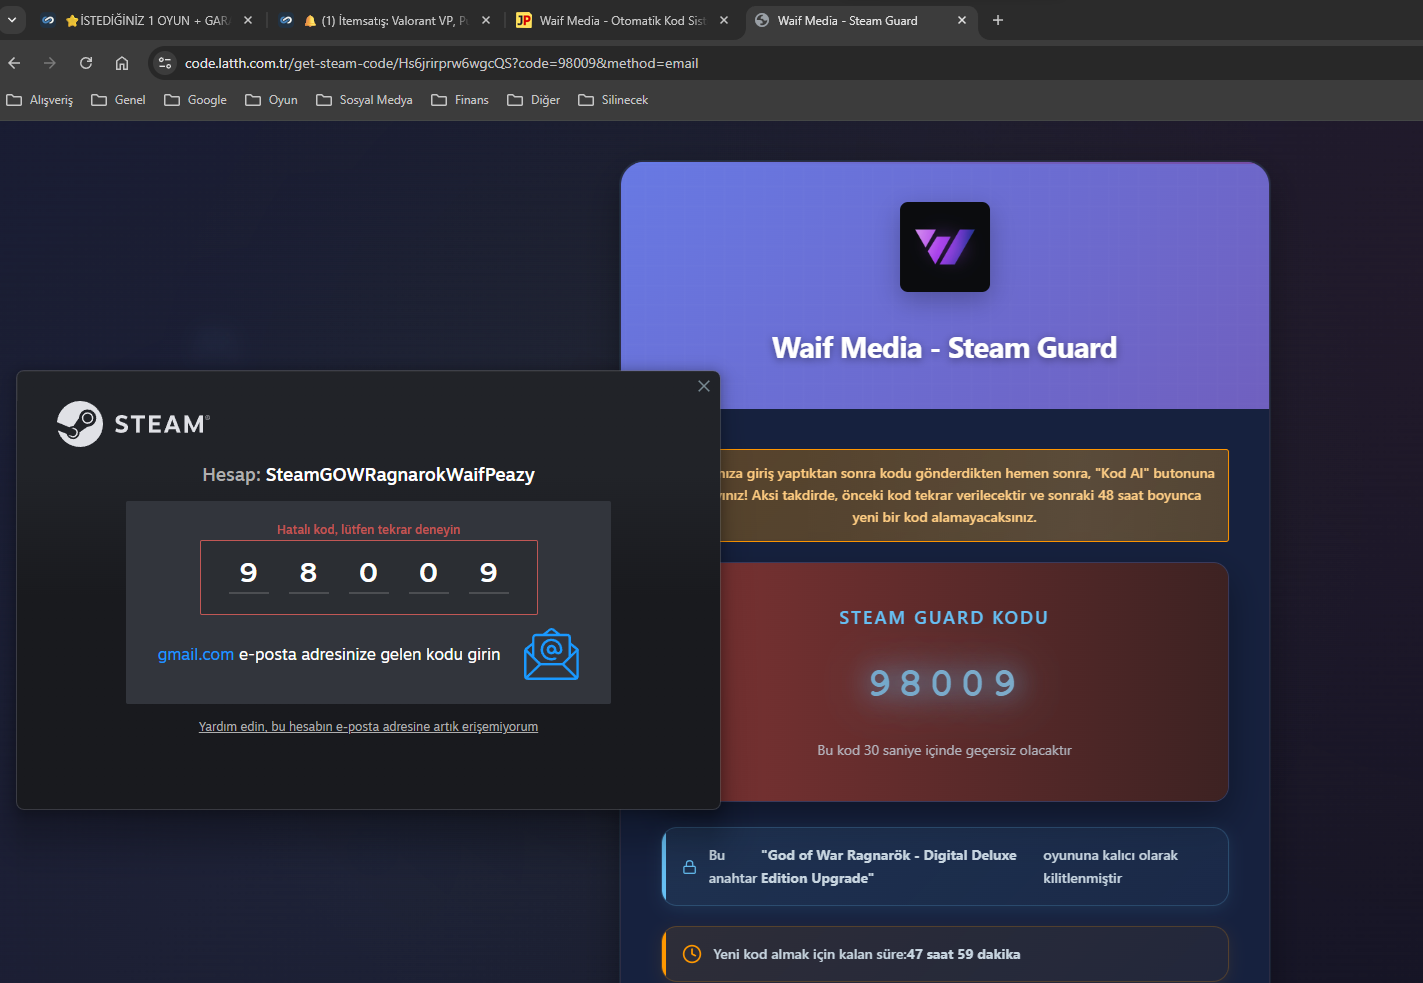Click the last code digit box
This screenshot has height=983, width=1423.
[489, 574]
